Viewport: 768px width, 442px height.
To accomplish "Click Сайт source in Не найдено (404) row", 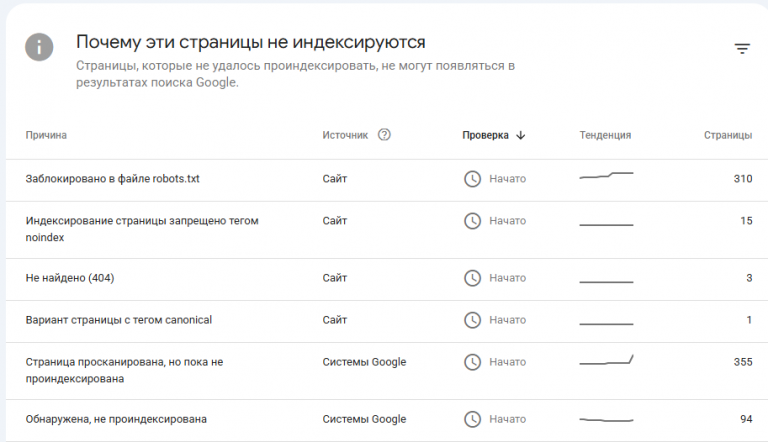I will pos(335,278).
